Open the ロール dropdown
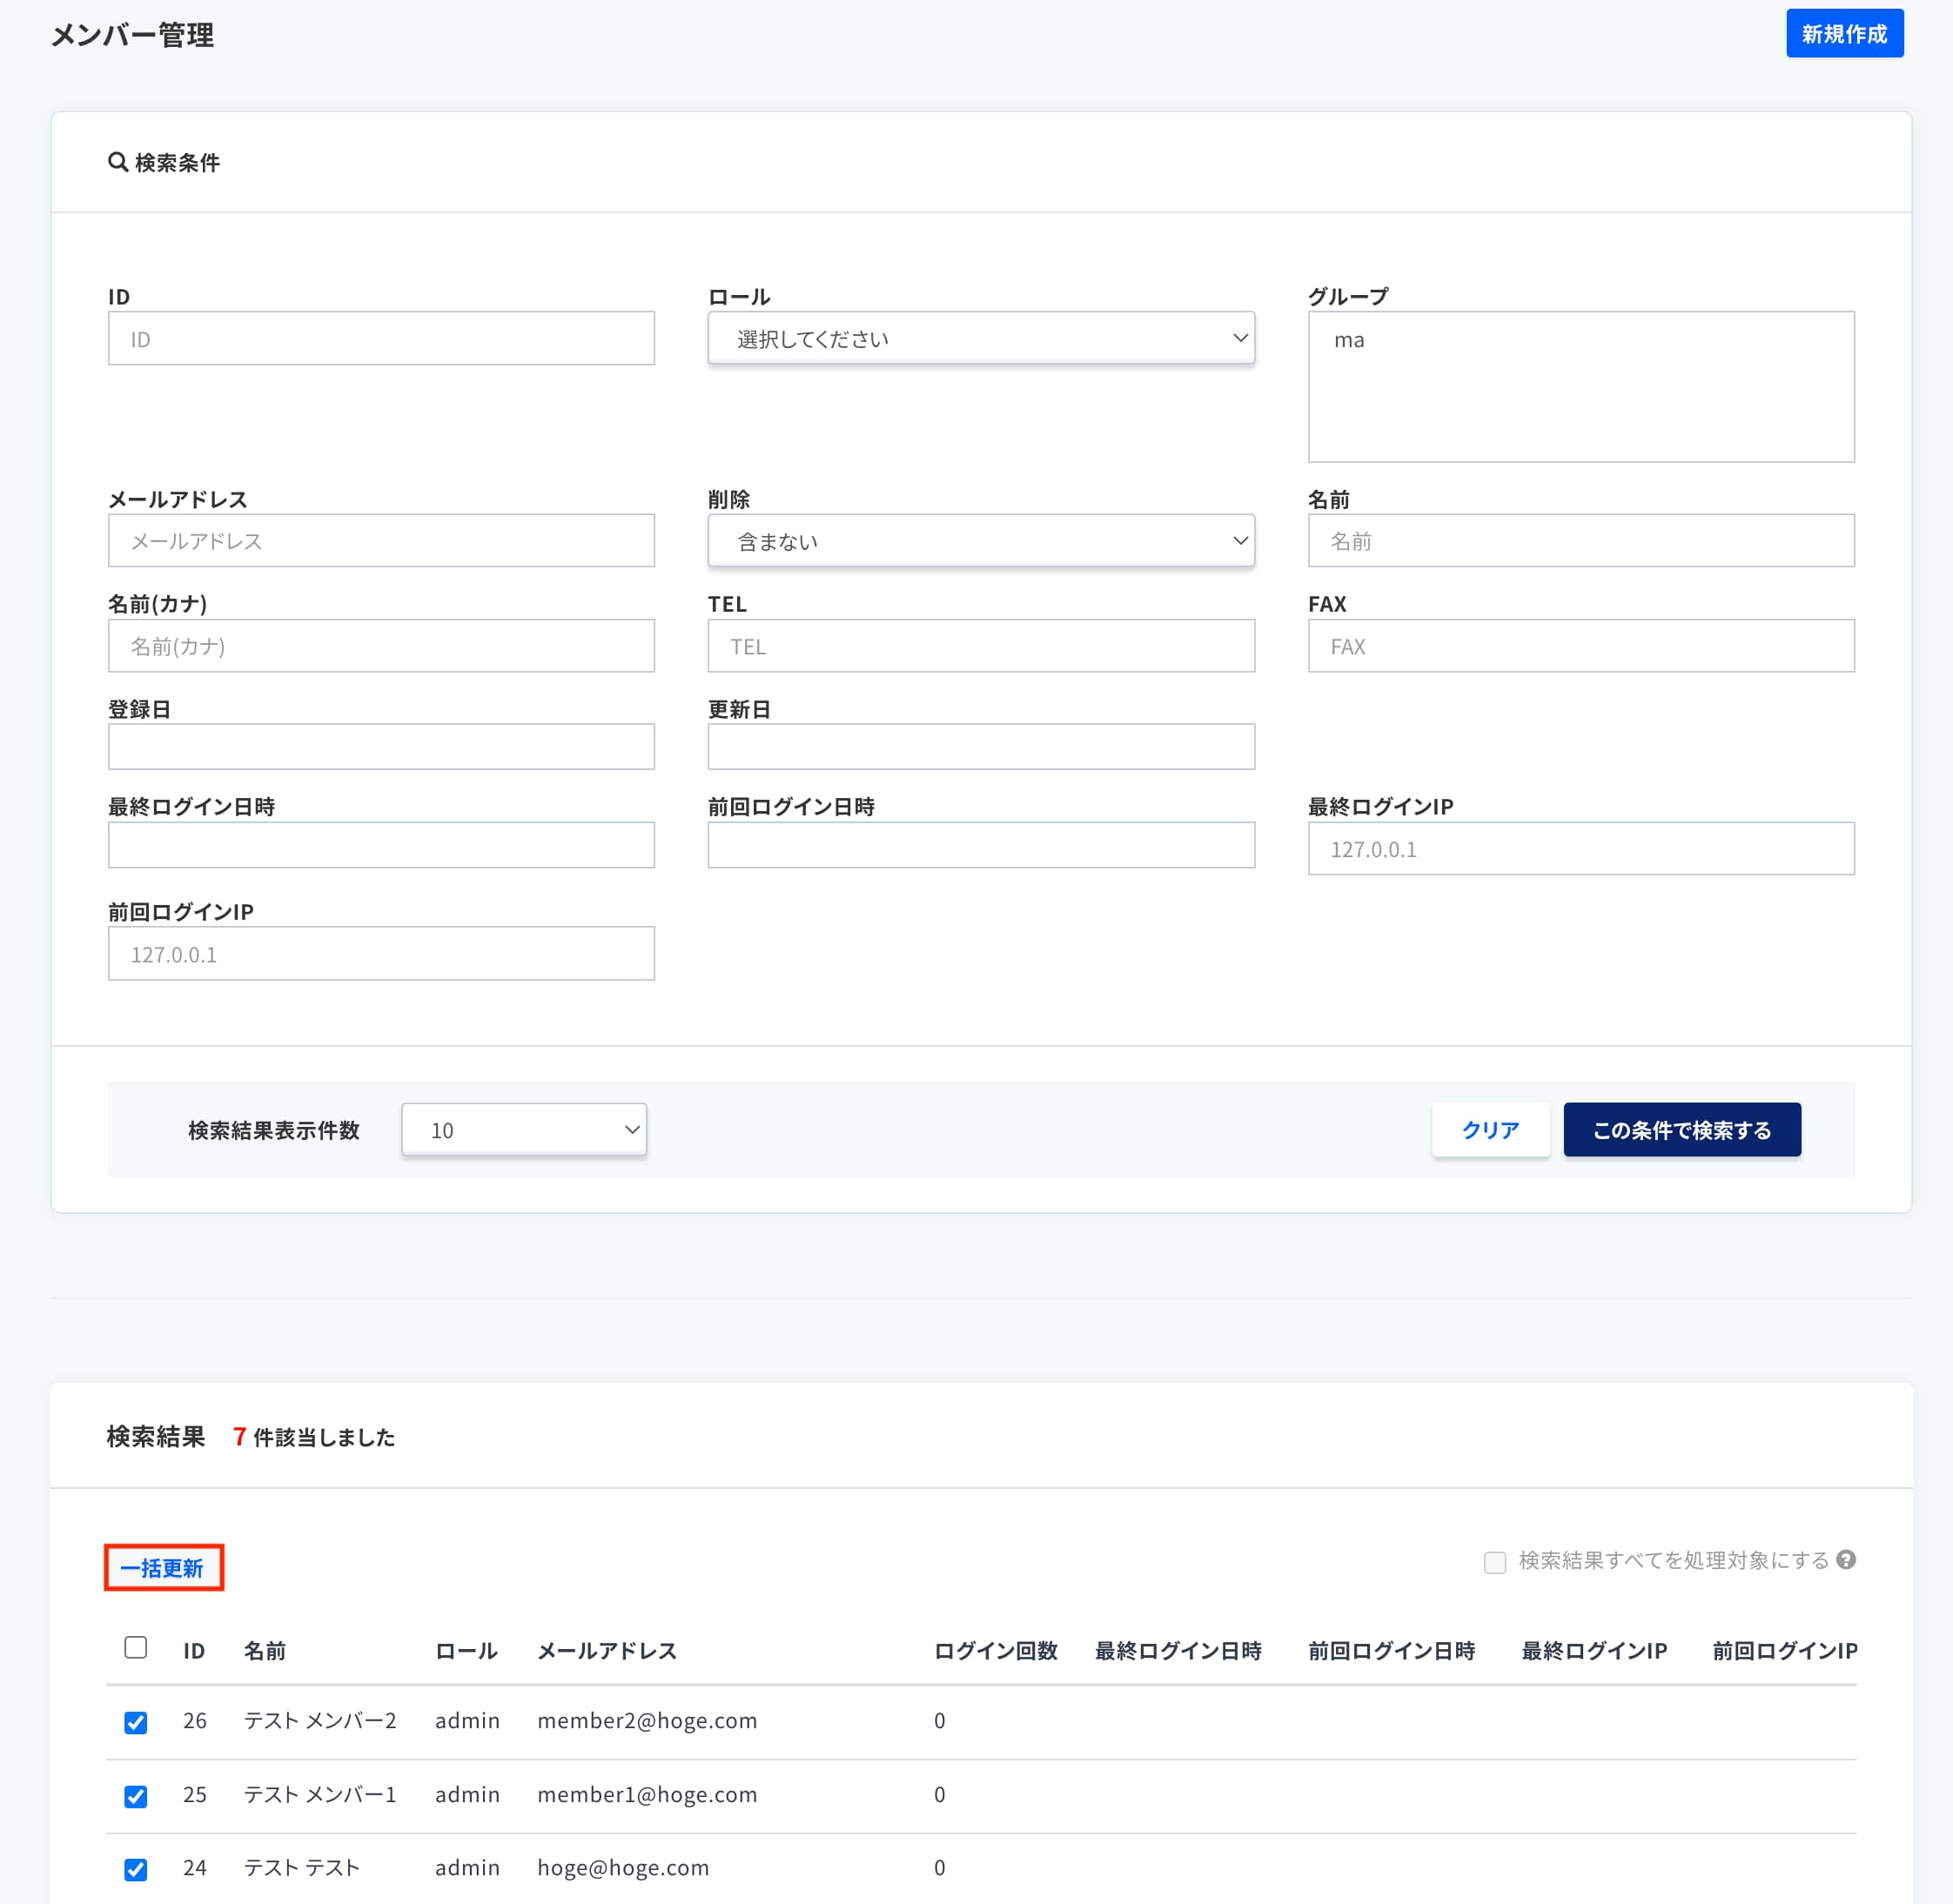Image resolution: width=1953 pixels, height=1904 pixels. coord(980,338)
